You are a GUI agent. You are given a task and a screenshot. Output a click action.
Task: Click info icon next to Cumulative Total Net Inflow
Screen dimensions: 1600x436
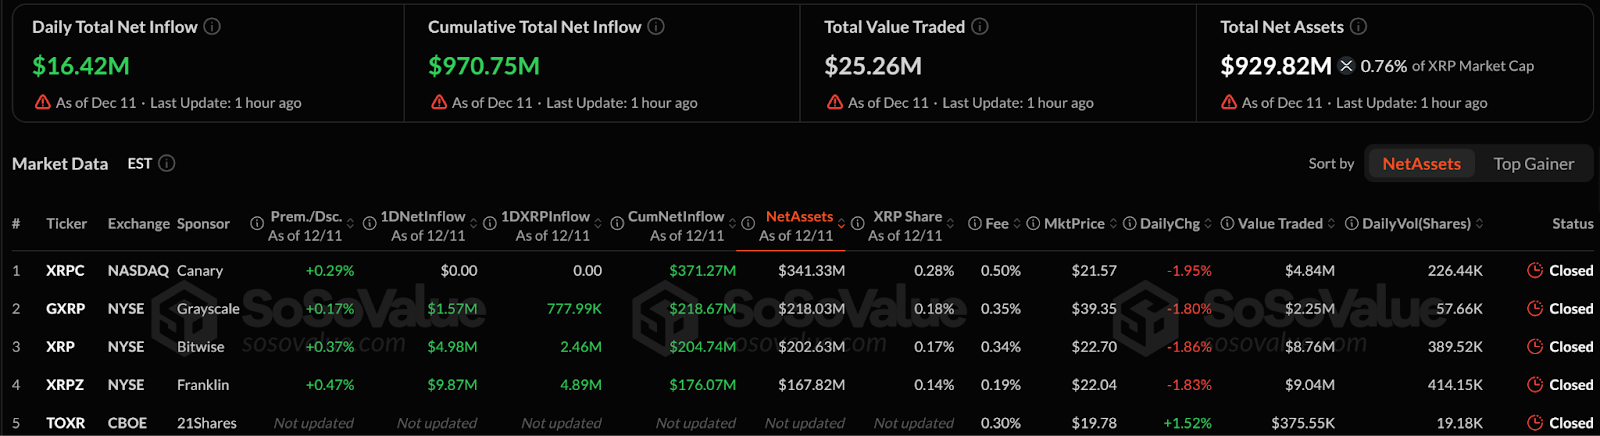tap(656, 27)
